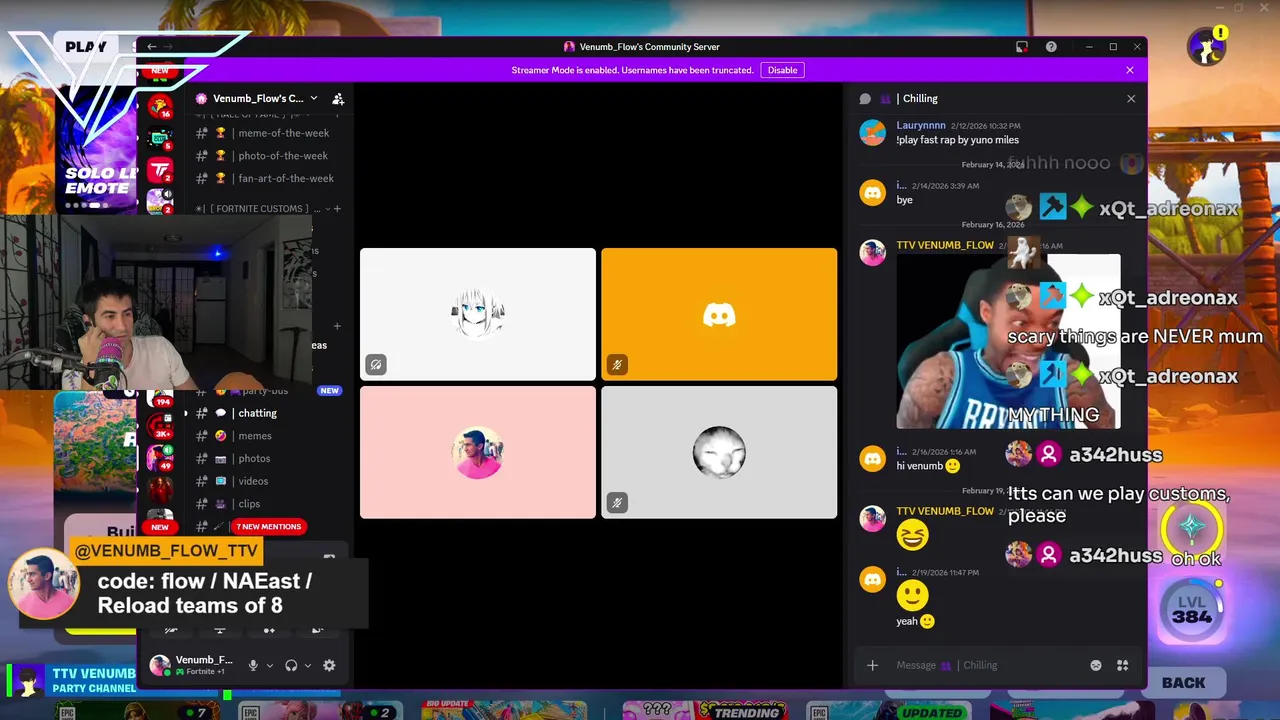1280x720 pixels.
Task: Click the invite people icon beside server name
Action: pyautogui.click(x=338, y=98)
